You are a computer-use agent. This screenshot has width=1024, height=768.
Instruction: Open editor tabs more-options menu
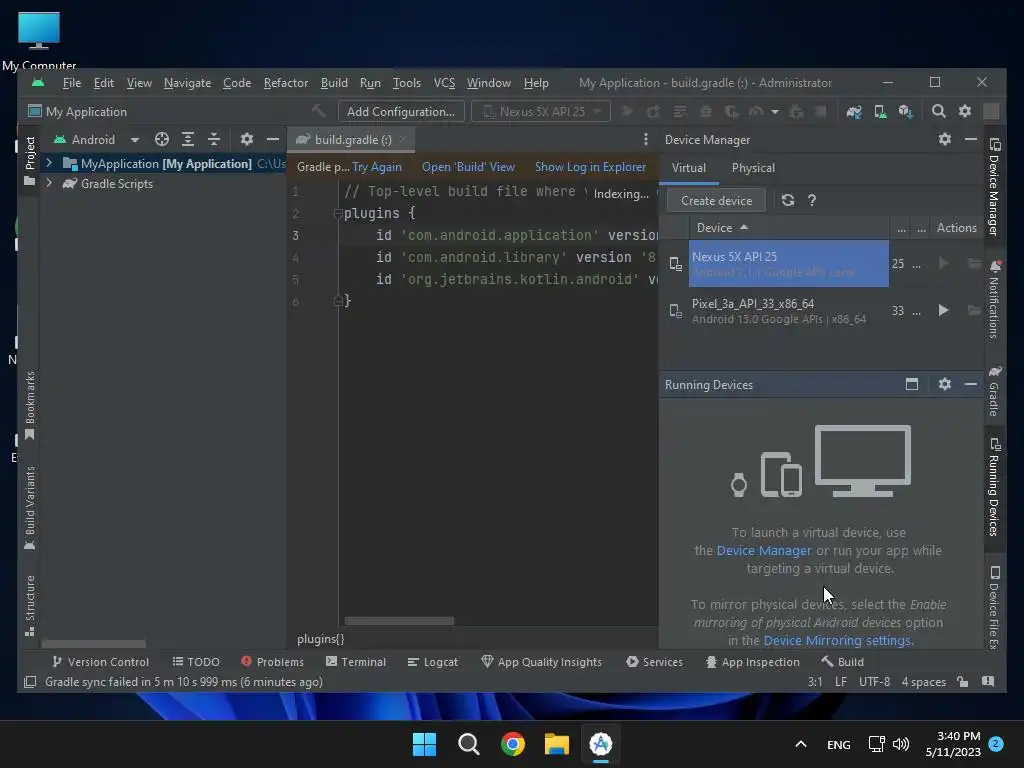coord(645,139)
